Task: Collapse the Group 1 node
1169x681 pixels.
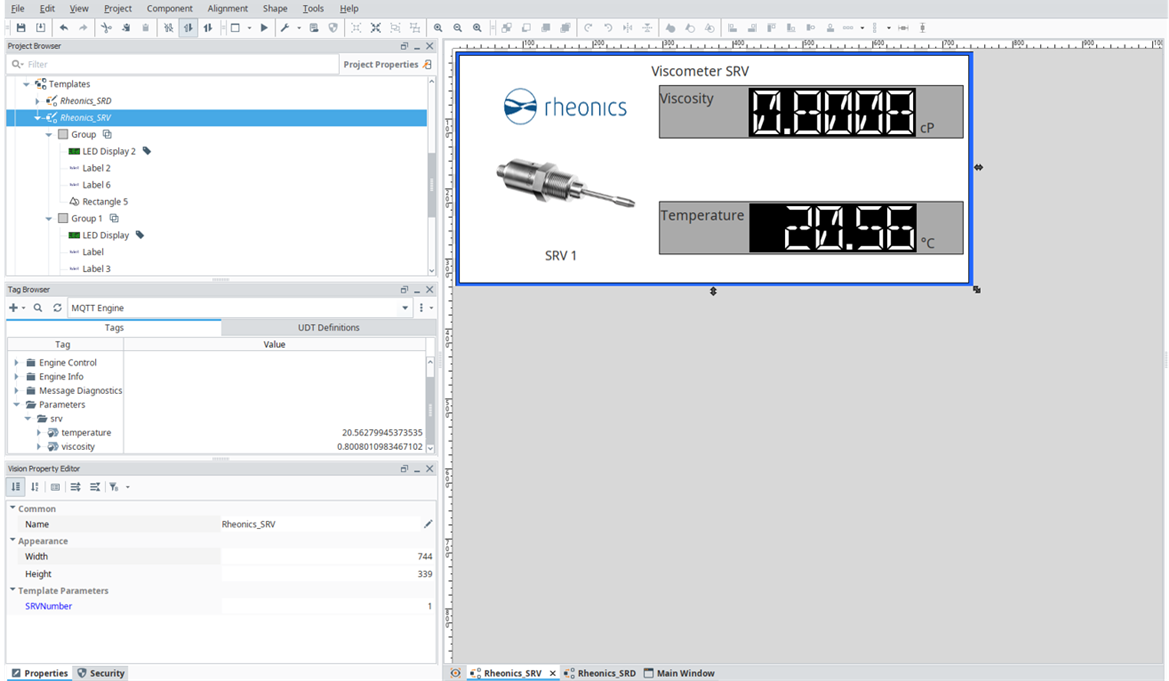Action: [49, 219]
